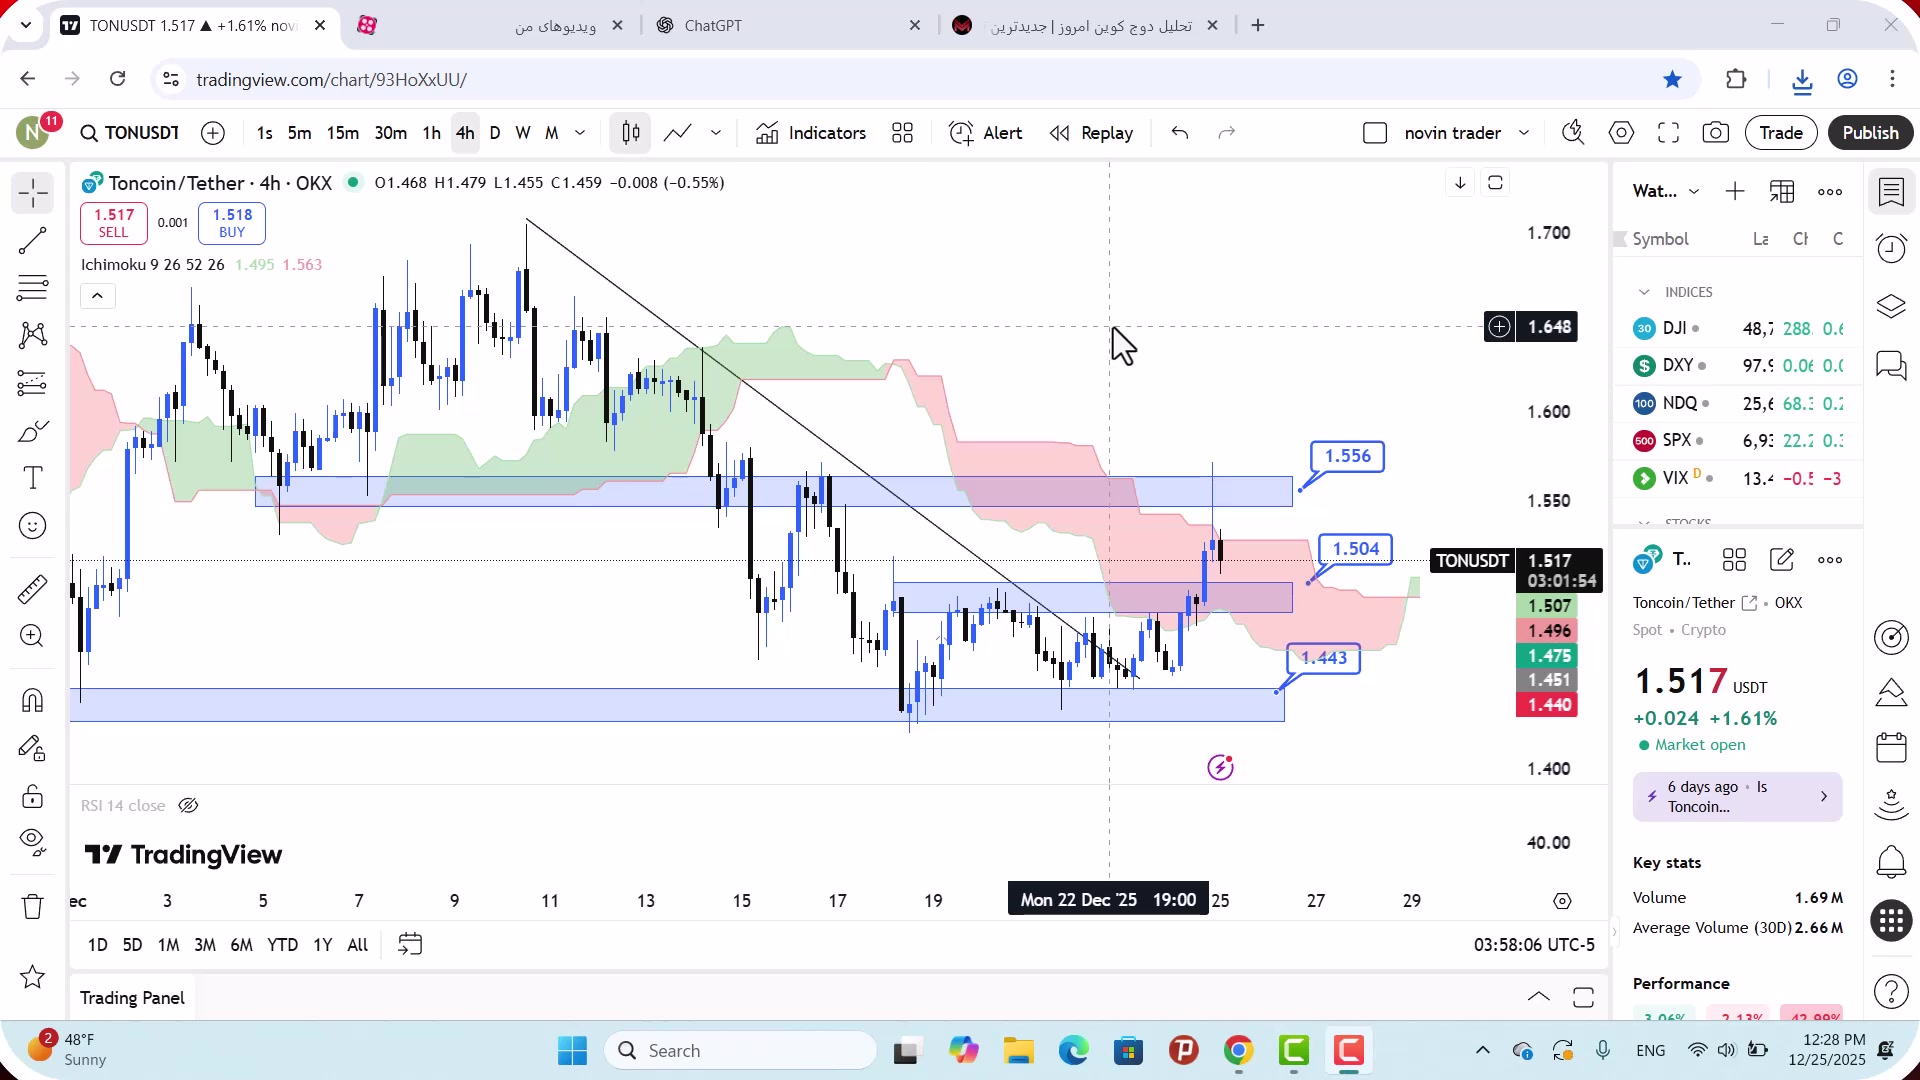Toggle hide all drawings eye tool
Viewport: 1920px width, 1080px height.
click(32, 842)
